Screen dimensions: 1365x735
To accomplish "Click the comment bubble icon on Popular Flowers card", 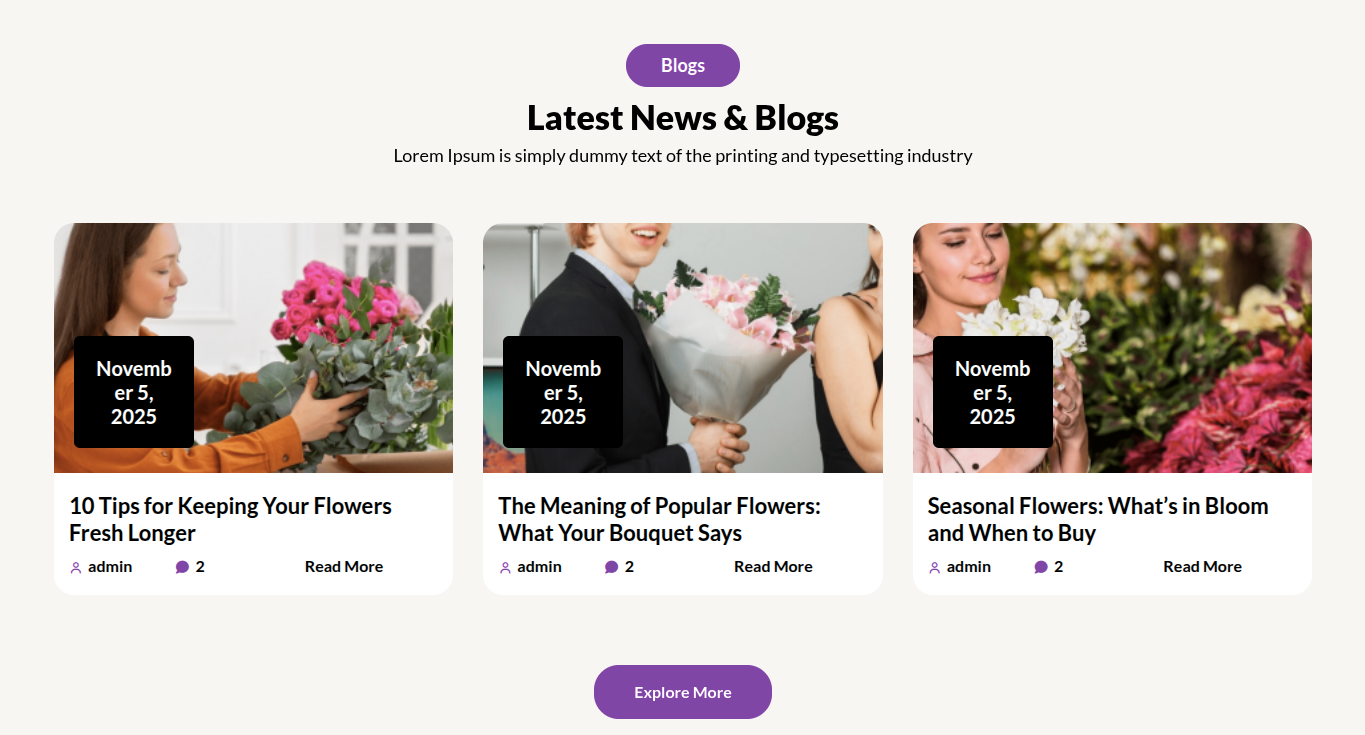I will (611, 567).
